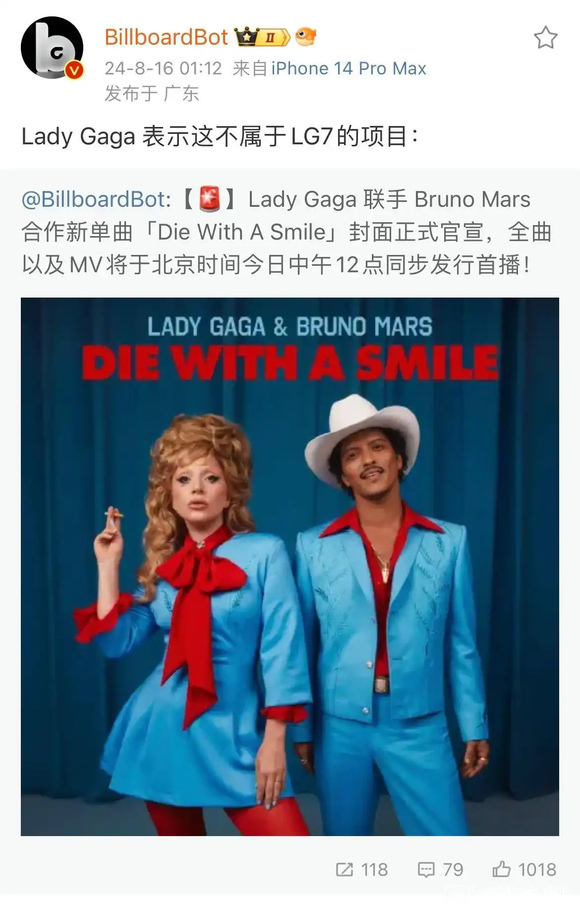Click the red siren emoji

(209, 199)
